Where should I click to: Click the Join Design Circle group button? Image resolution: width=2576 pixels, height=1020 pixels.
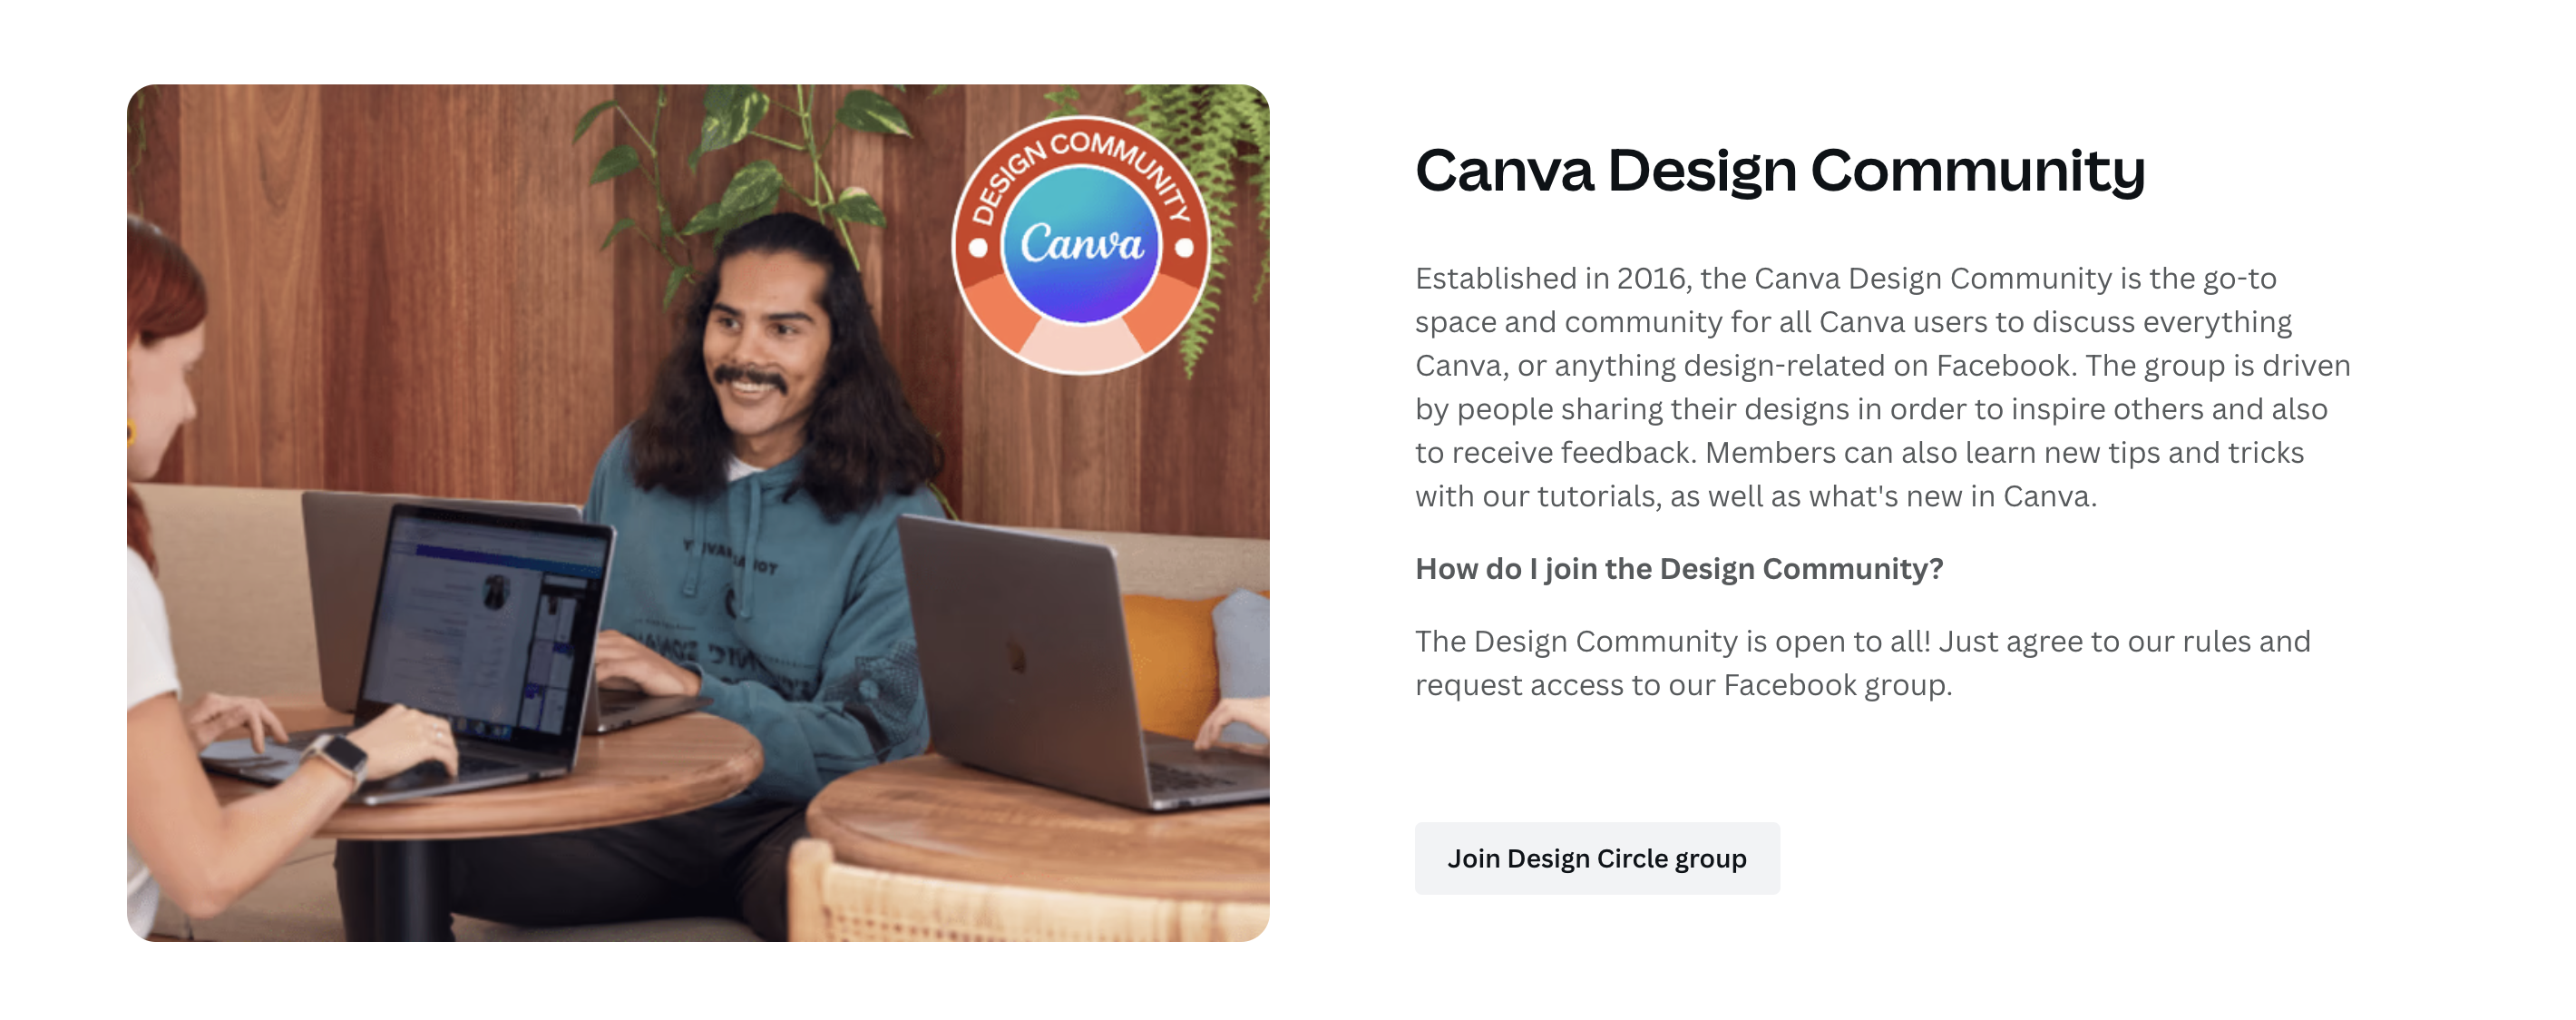point(1597,859)
